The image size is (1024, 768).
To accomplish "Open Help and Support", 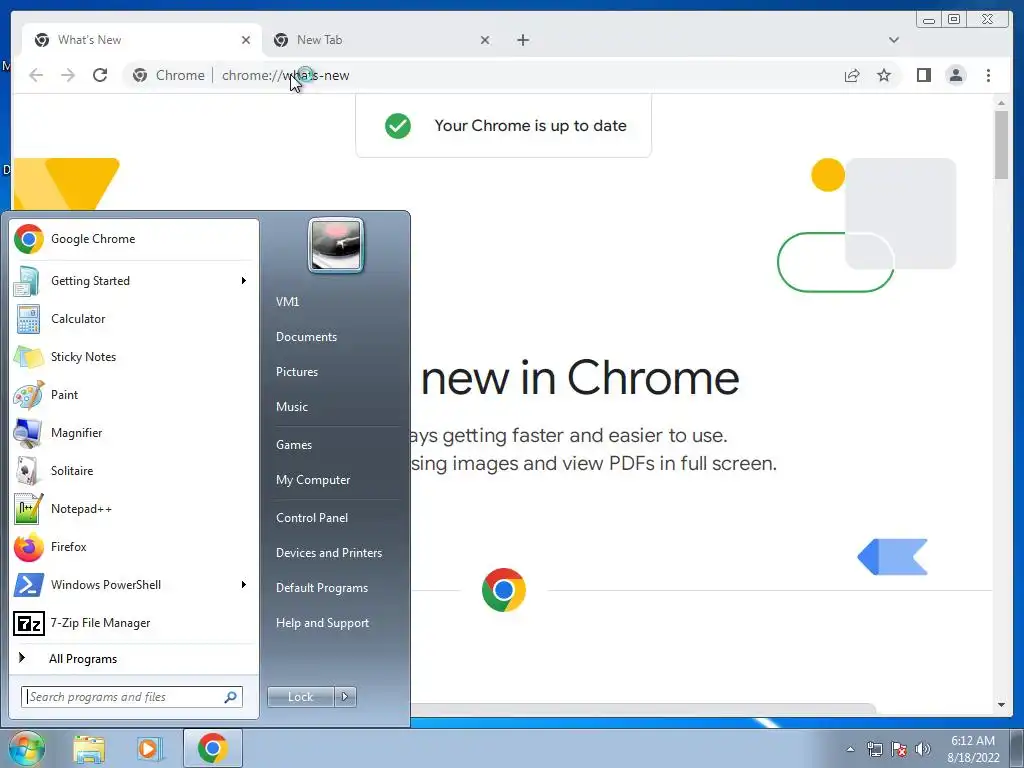I will click(x=322, y=623).
